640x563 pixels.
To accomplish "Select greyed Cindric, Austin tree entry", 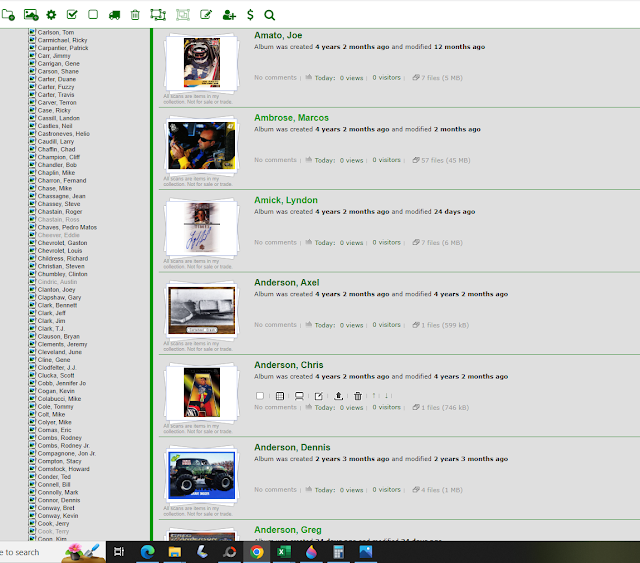I will click(57, 282).
